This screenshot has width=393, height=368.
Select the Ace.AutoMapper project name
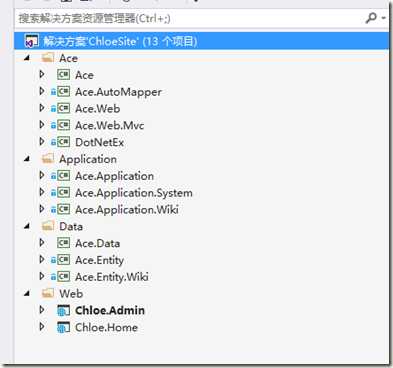click(x=118, y=92)
